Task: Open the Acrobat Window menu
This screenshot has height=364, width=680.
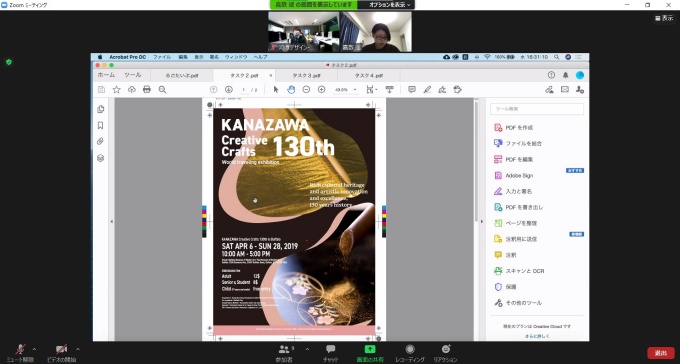Action: coord(236,57)
